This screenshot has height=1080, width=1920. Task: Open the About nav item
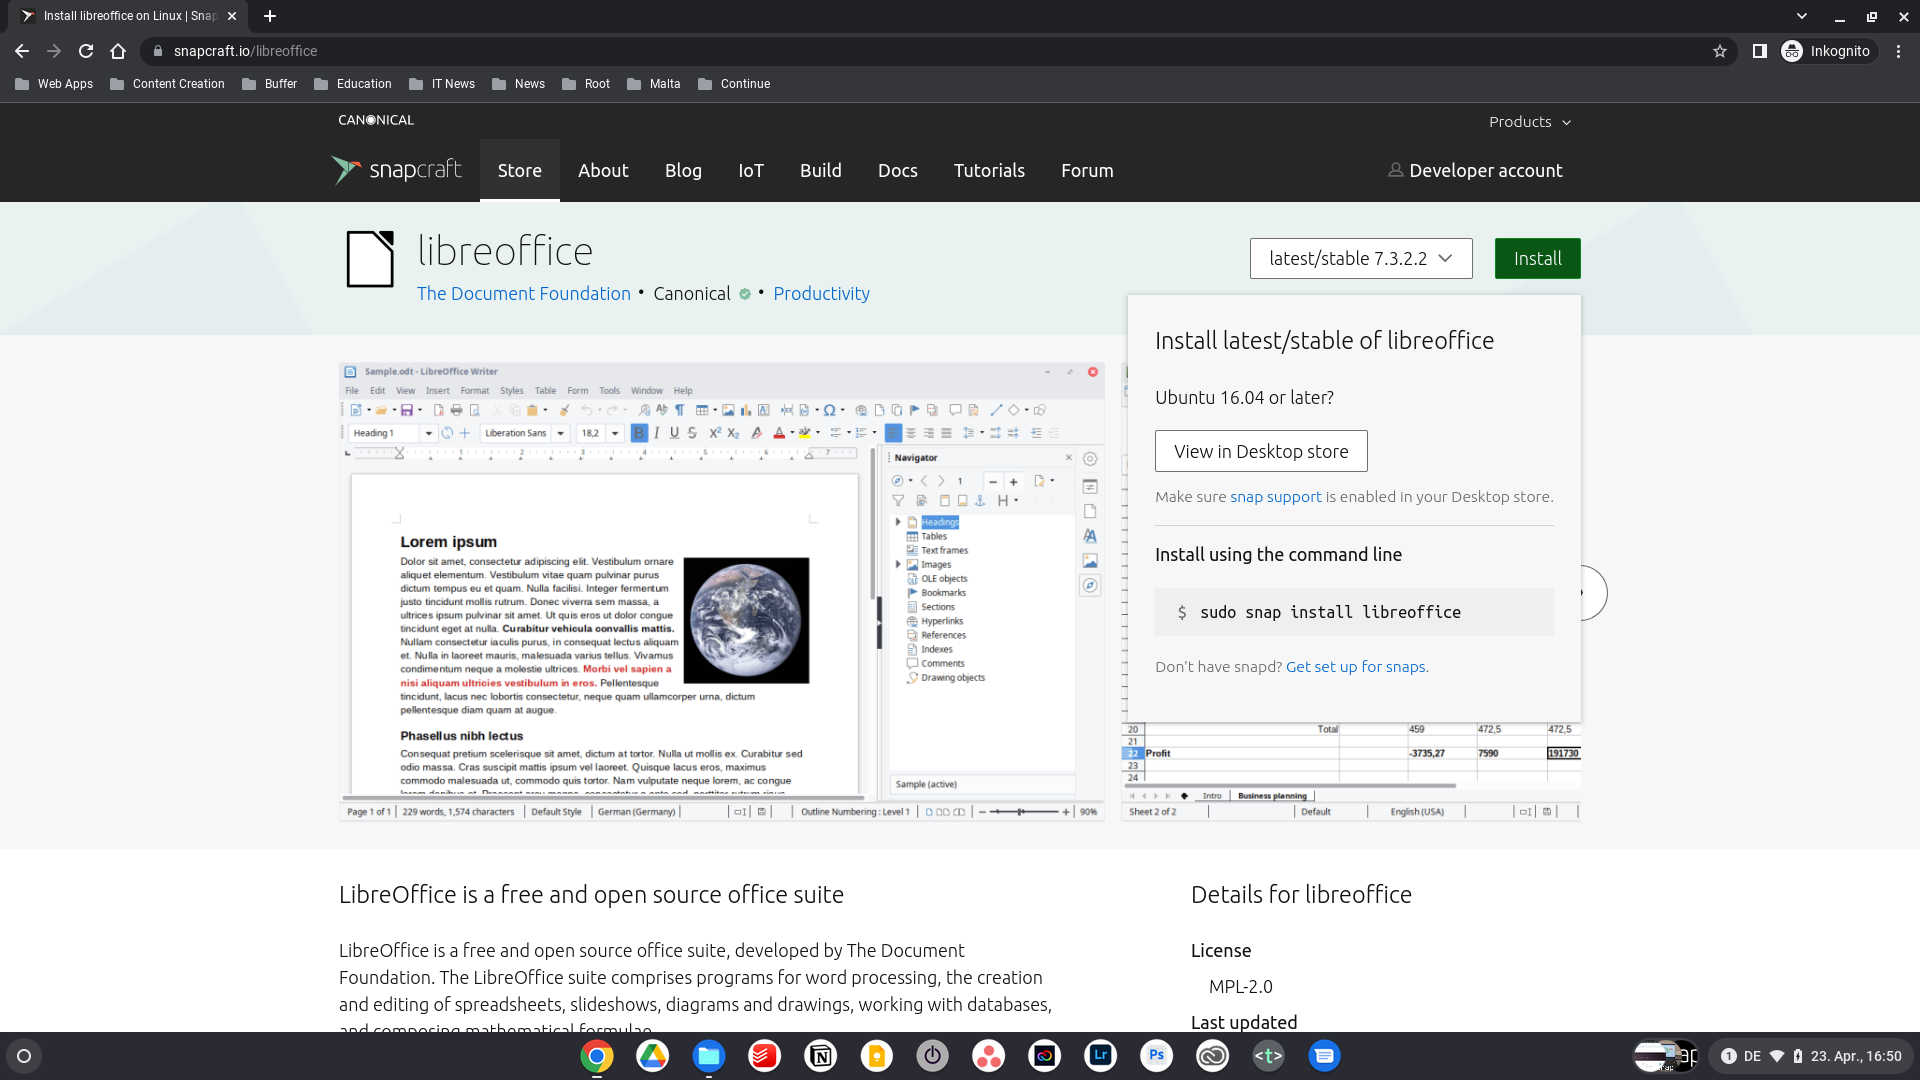[x=603, y=171]
